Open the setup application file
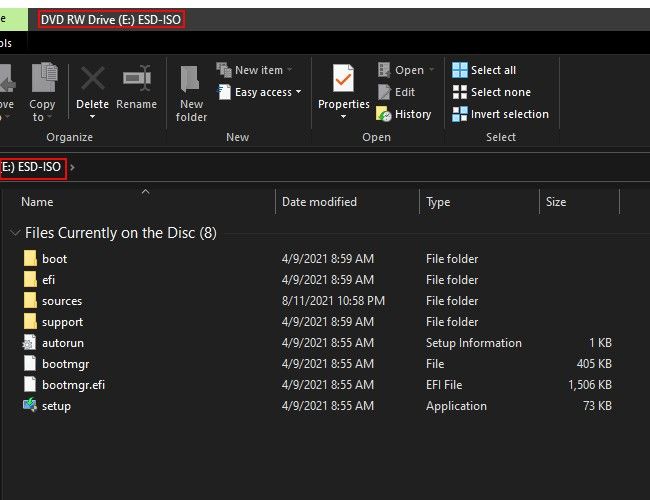 click(56, 406)
